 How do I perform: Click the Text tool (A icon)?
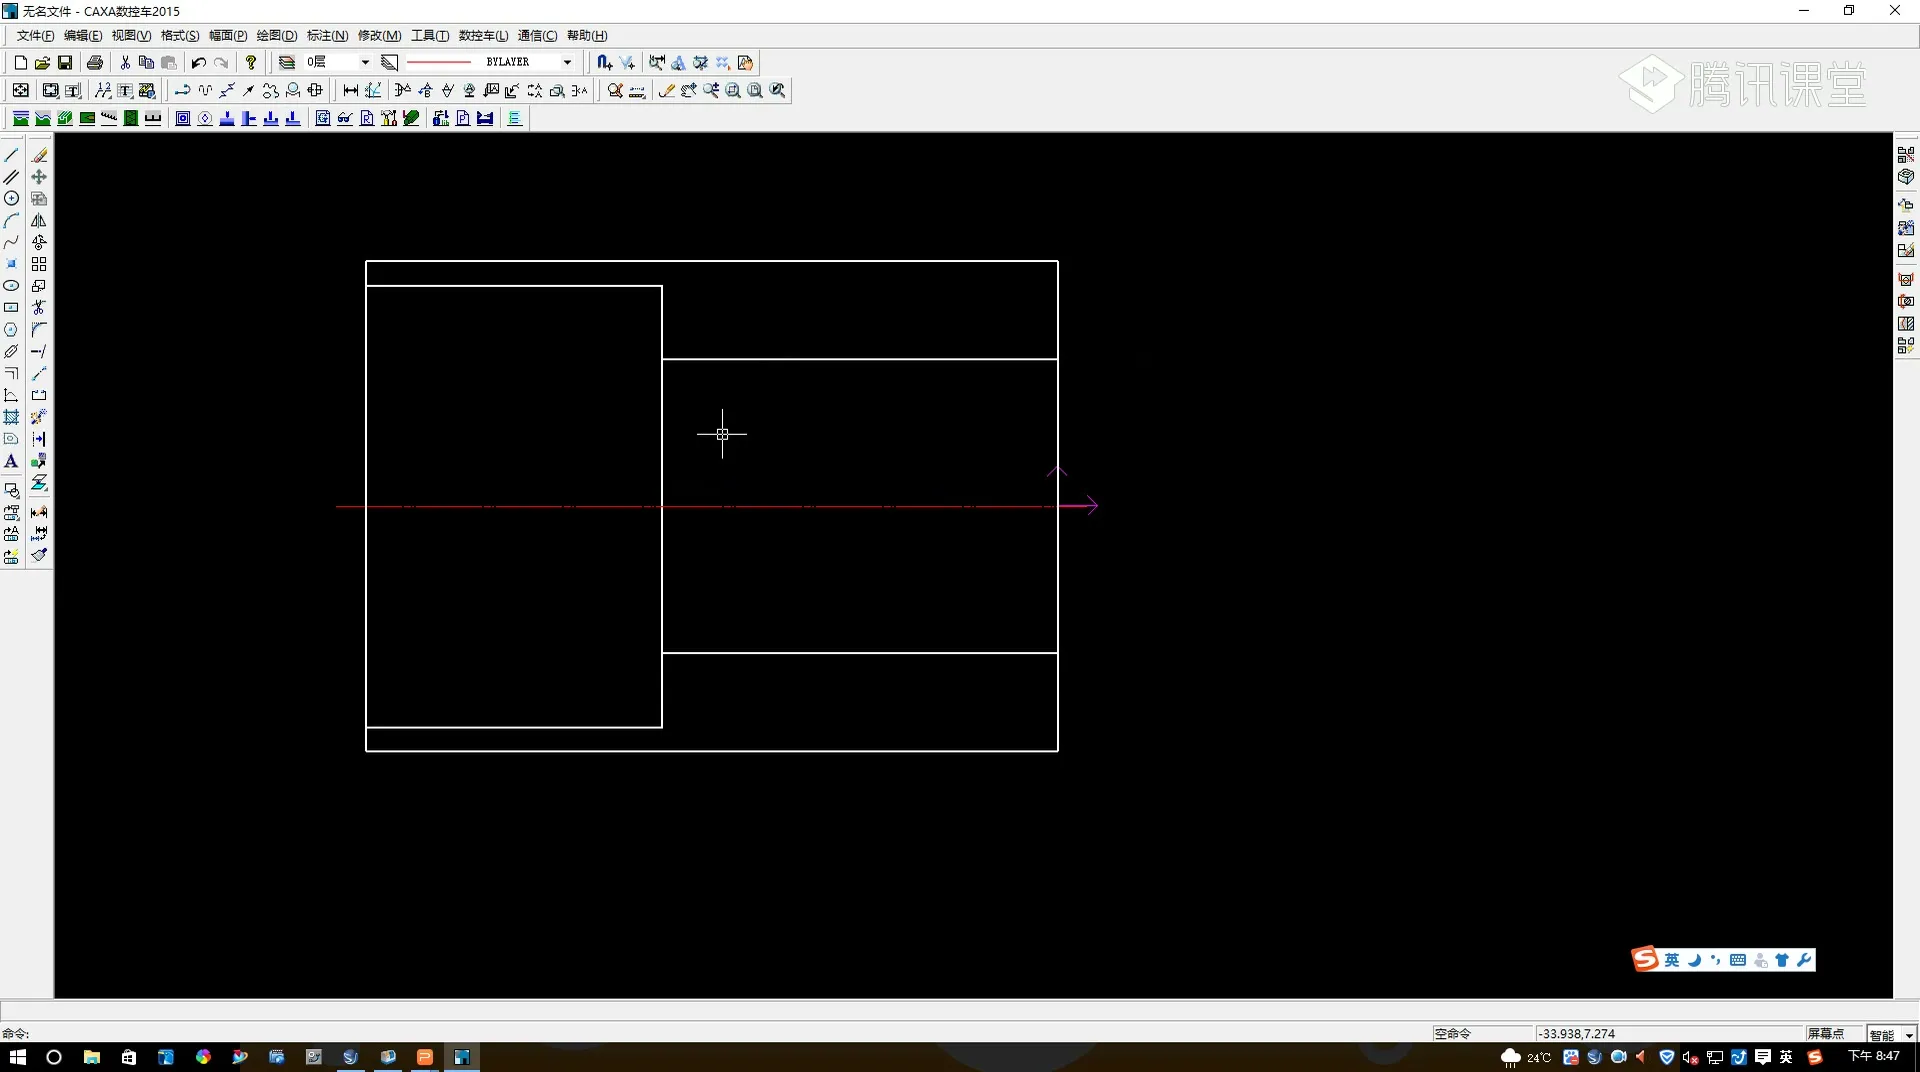pyautogui.click(x=11, y=462)
